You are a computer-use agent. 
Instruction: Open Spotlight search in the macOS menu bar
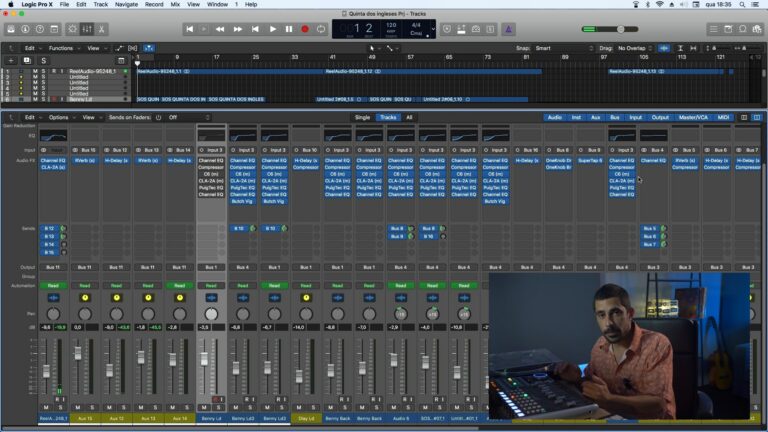click(742, 4)
